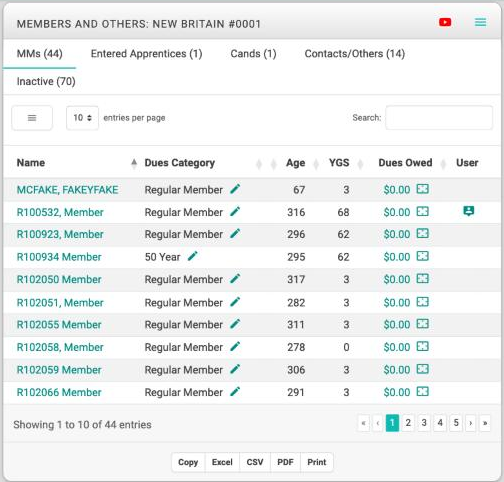The width and height of the screenshot is (504, 482).
Task: Edit dues category for R102066 Member
Action: point(235,392)
